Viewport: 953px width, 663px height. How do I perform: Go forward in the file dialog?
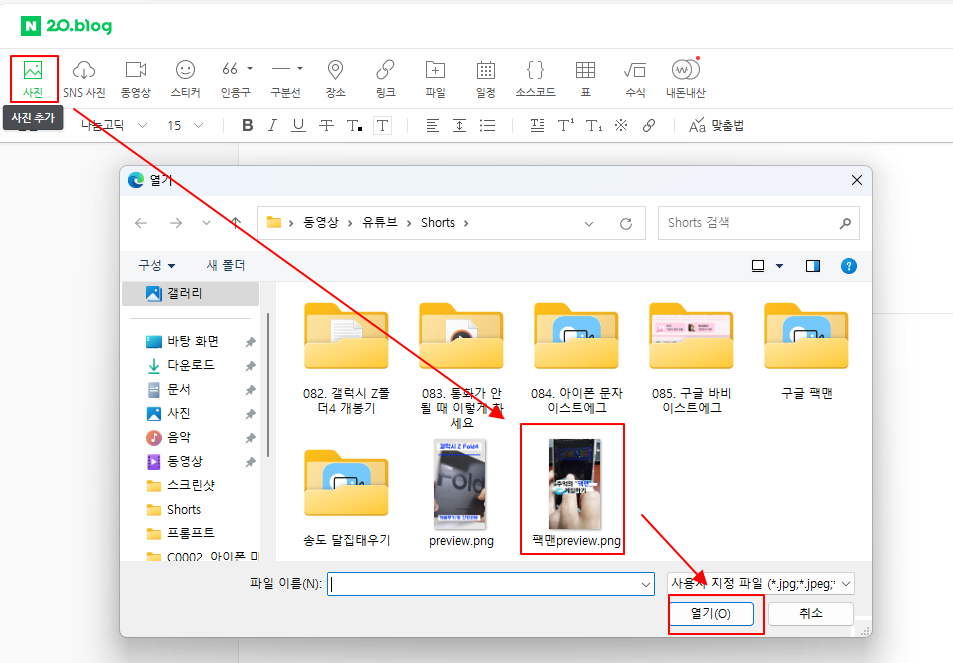(x=176, y=223)
